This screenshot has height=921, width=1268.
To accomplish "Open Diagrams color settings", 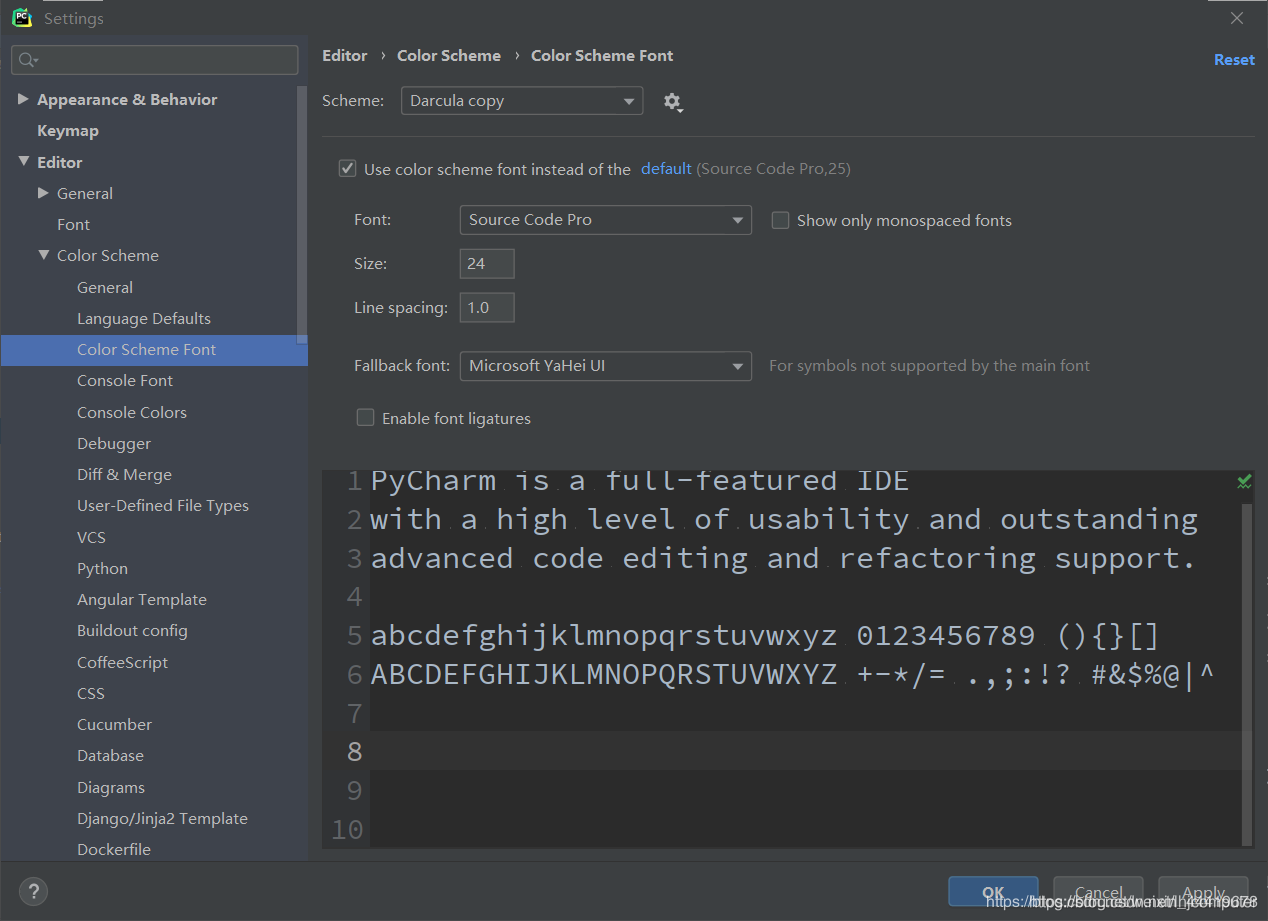I will click(x=111, y=788).
